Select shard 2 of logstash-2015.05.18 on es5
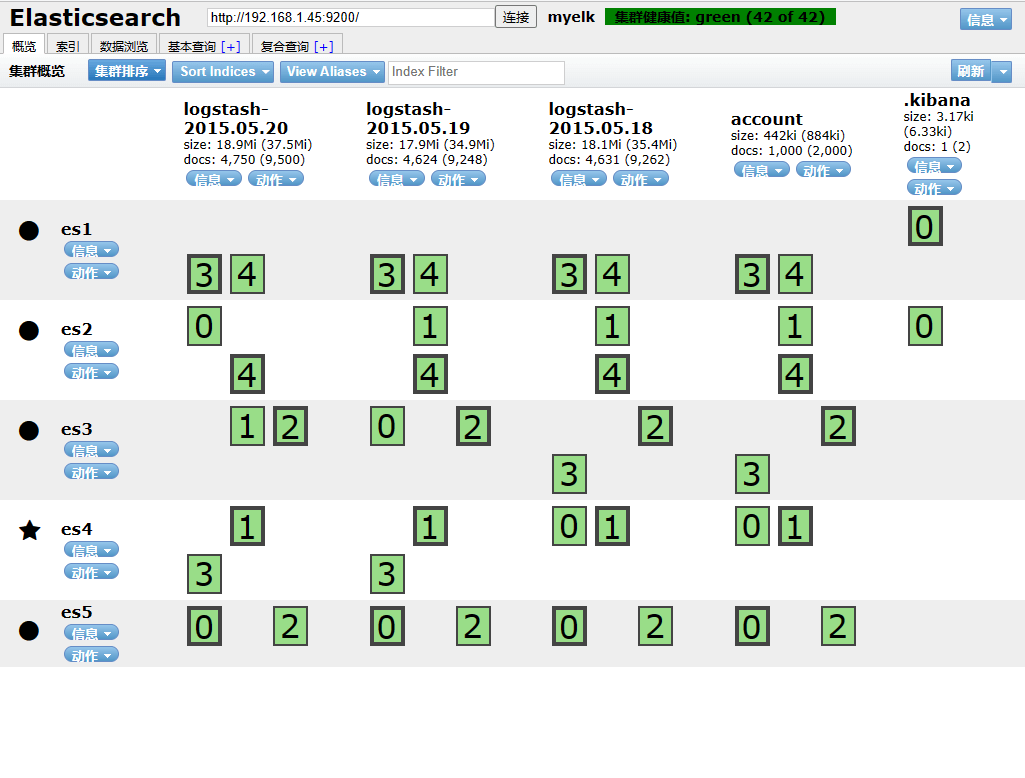The width and height of the screenshot is (1025, 778). 655,626
